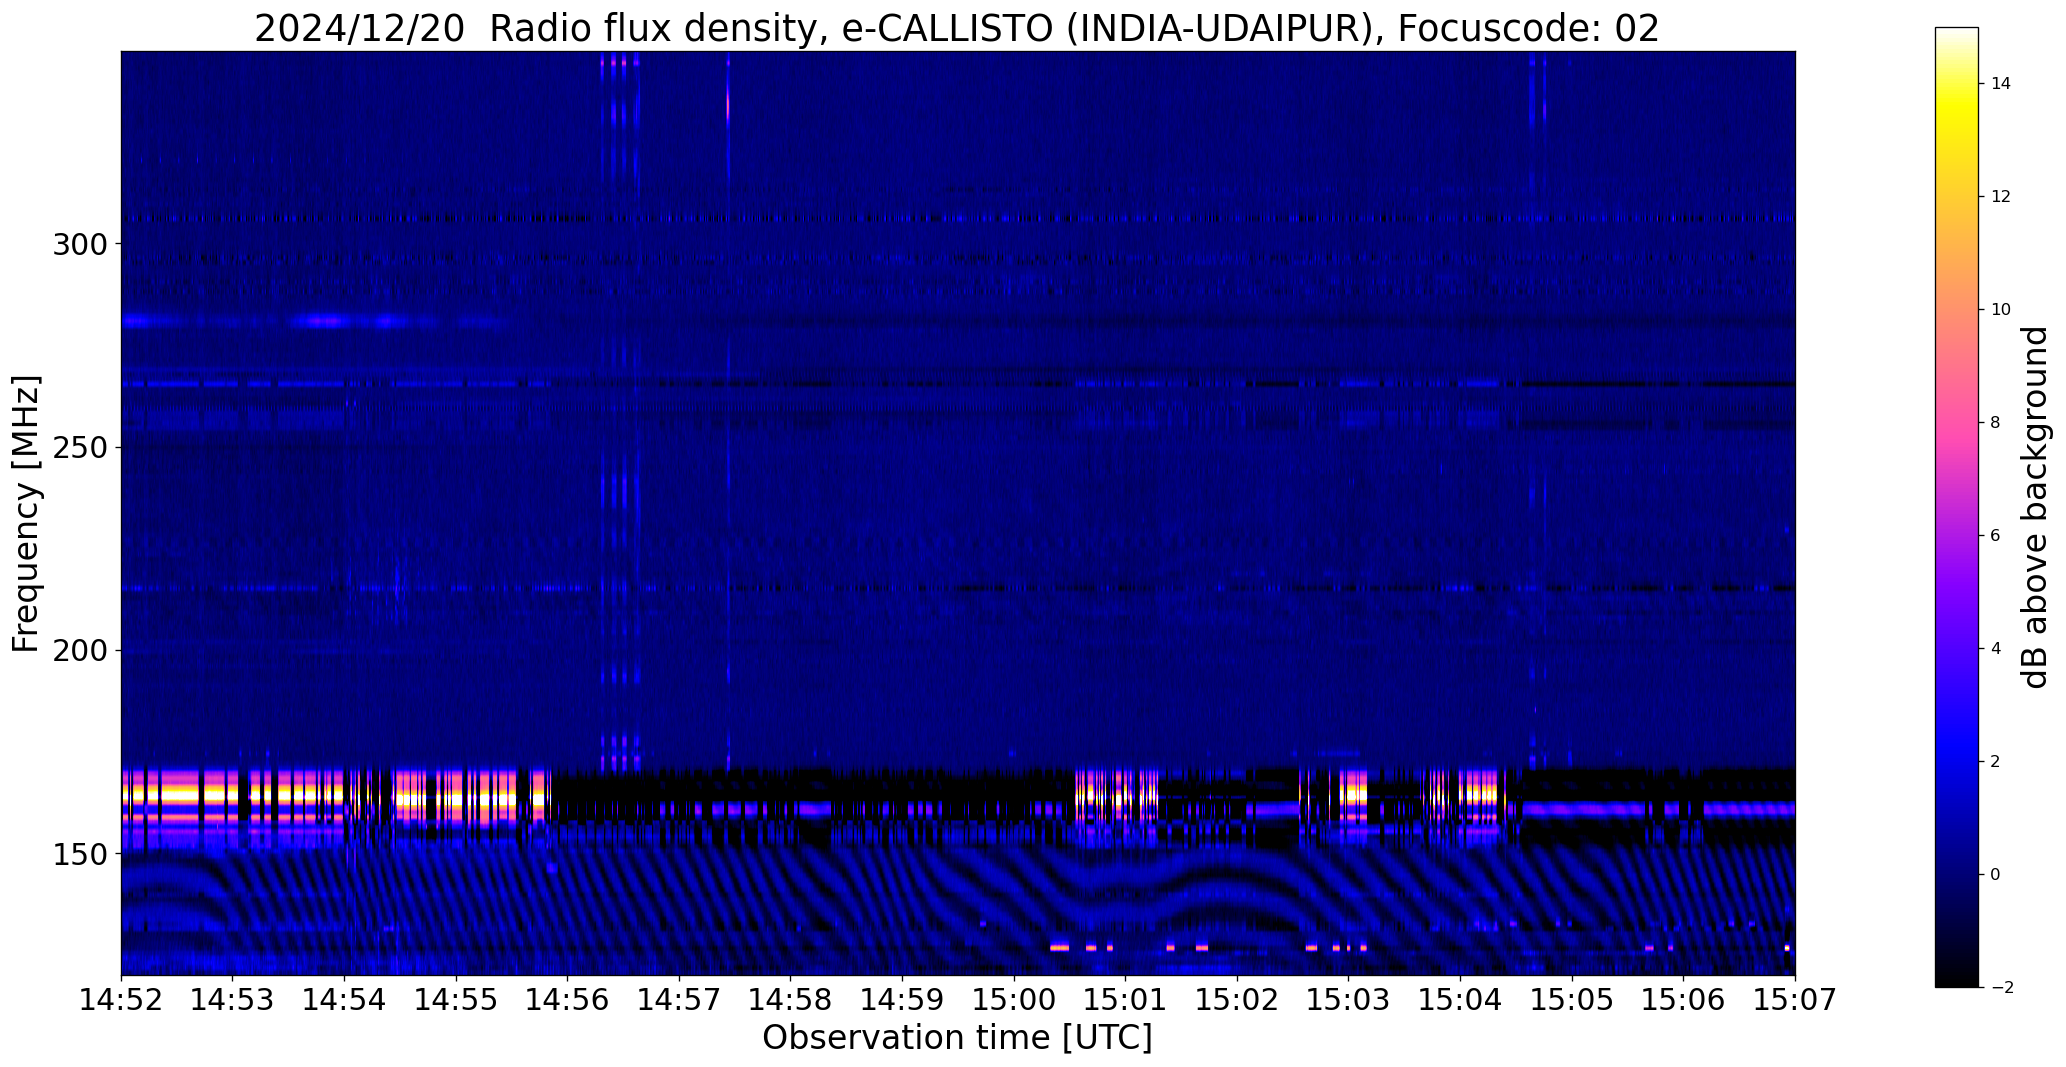Click the 15:02 time tick label
The width and height of the screenshot is (2066, 1067).
[x=1237, y=1000]
